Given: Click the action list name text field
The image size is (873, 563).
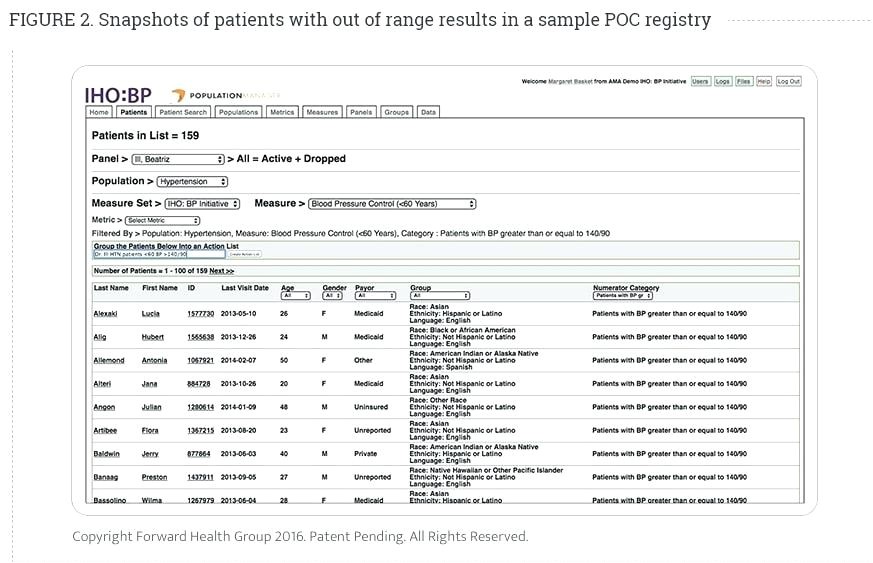Looking at the screenshot, I should pos(160,254).
